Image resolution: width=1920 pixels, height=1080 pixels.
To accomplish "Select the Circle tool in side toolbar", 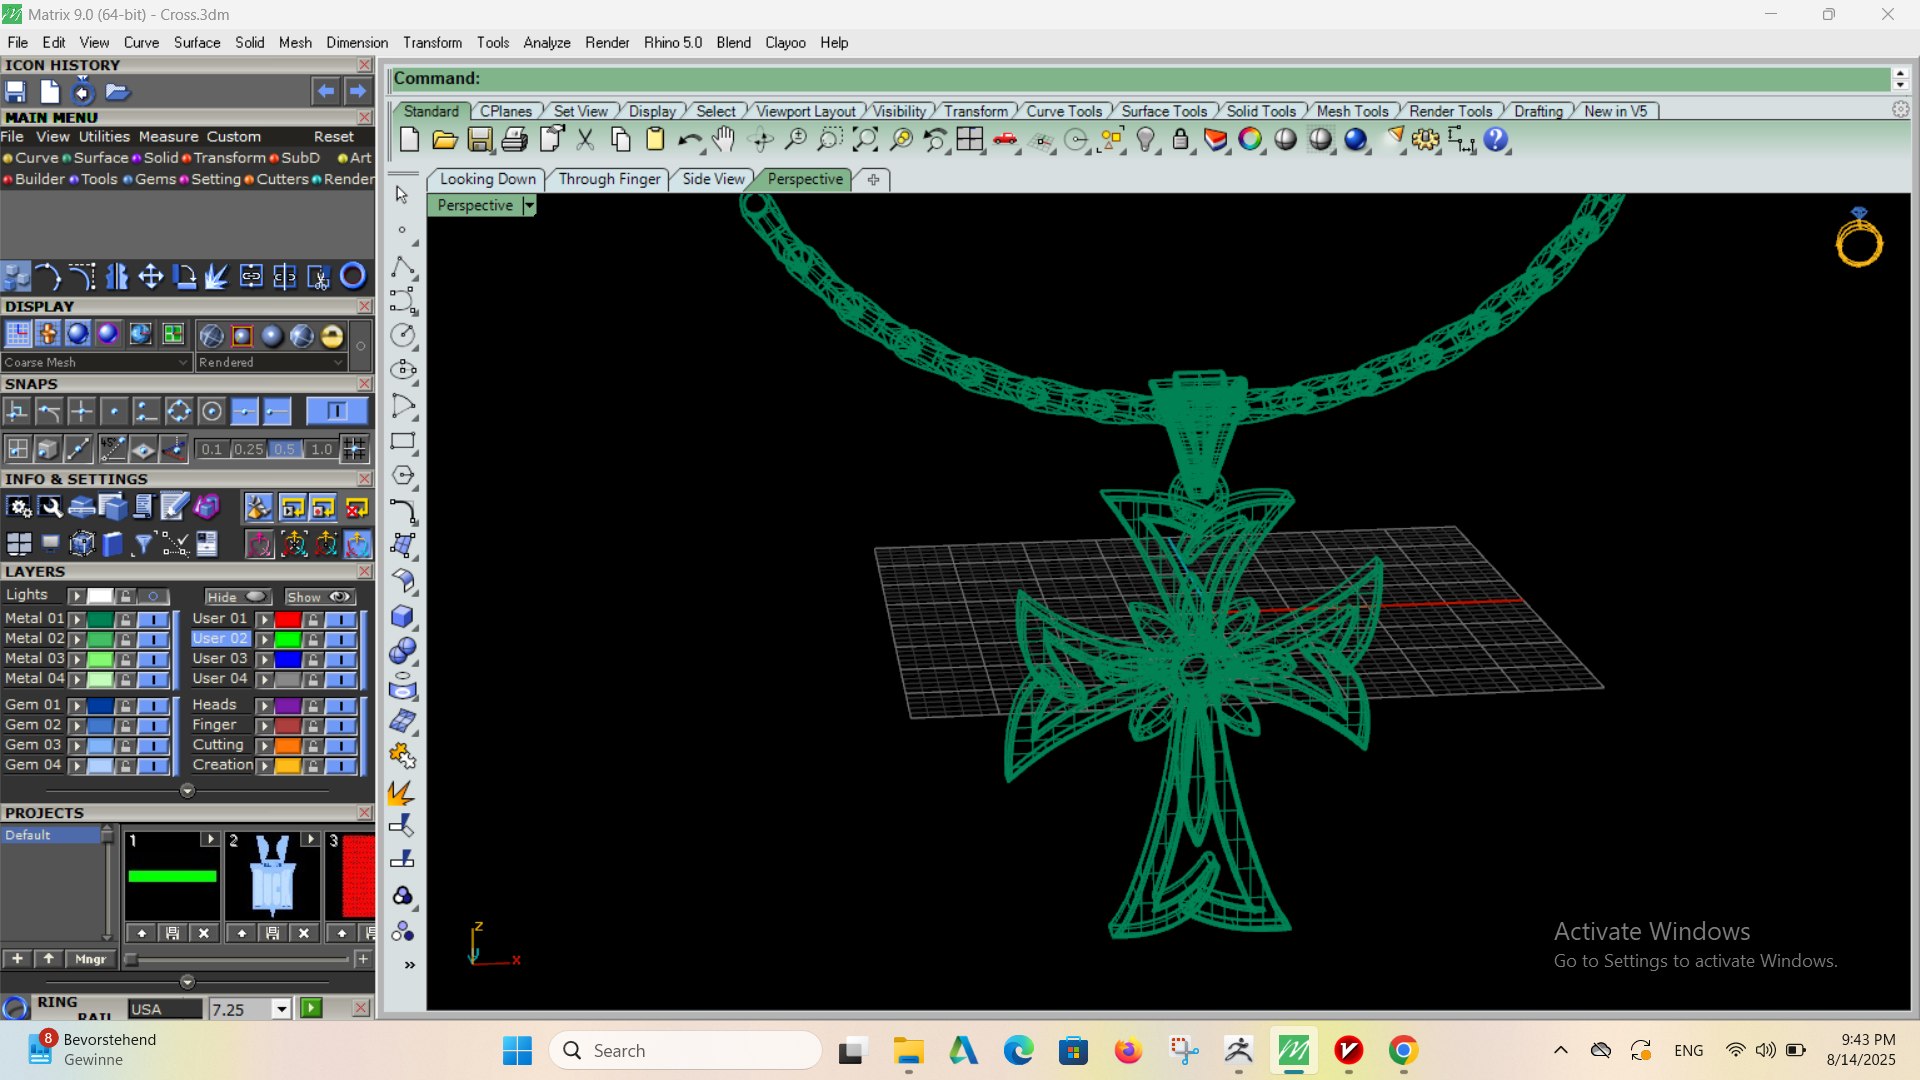I will (x=403, y=335).
